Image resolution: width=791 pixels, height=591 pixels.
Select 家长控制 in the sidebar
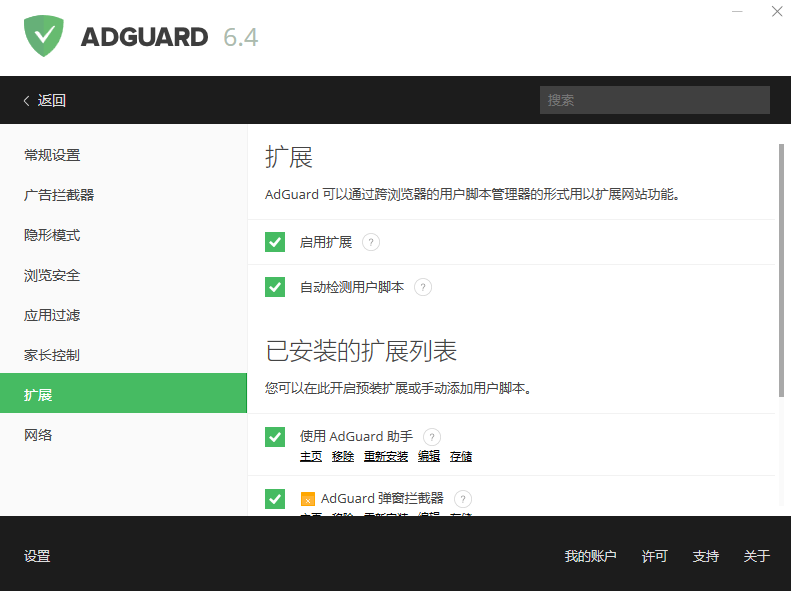pos(123,355)
